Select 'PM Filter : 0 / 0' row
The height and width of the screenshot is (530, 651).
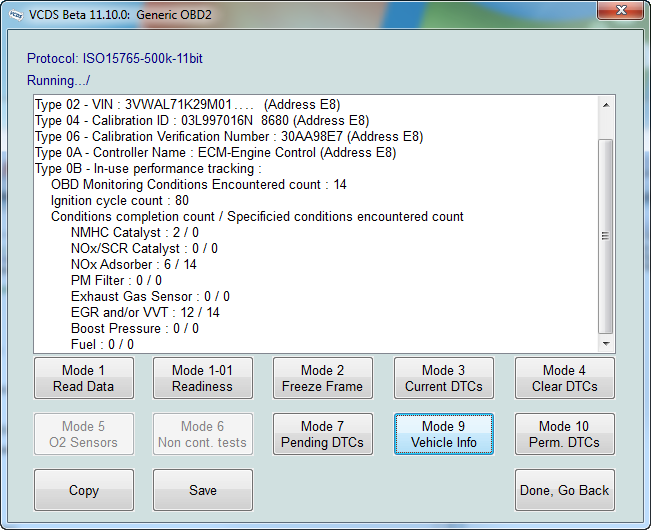(x=116, y=280)
